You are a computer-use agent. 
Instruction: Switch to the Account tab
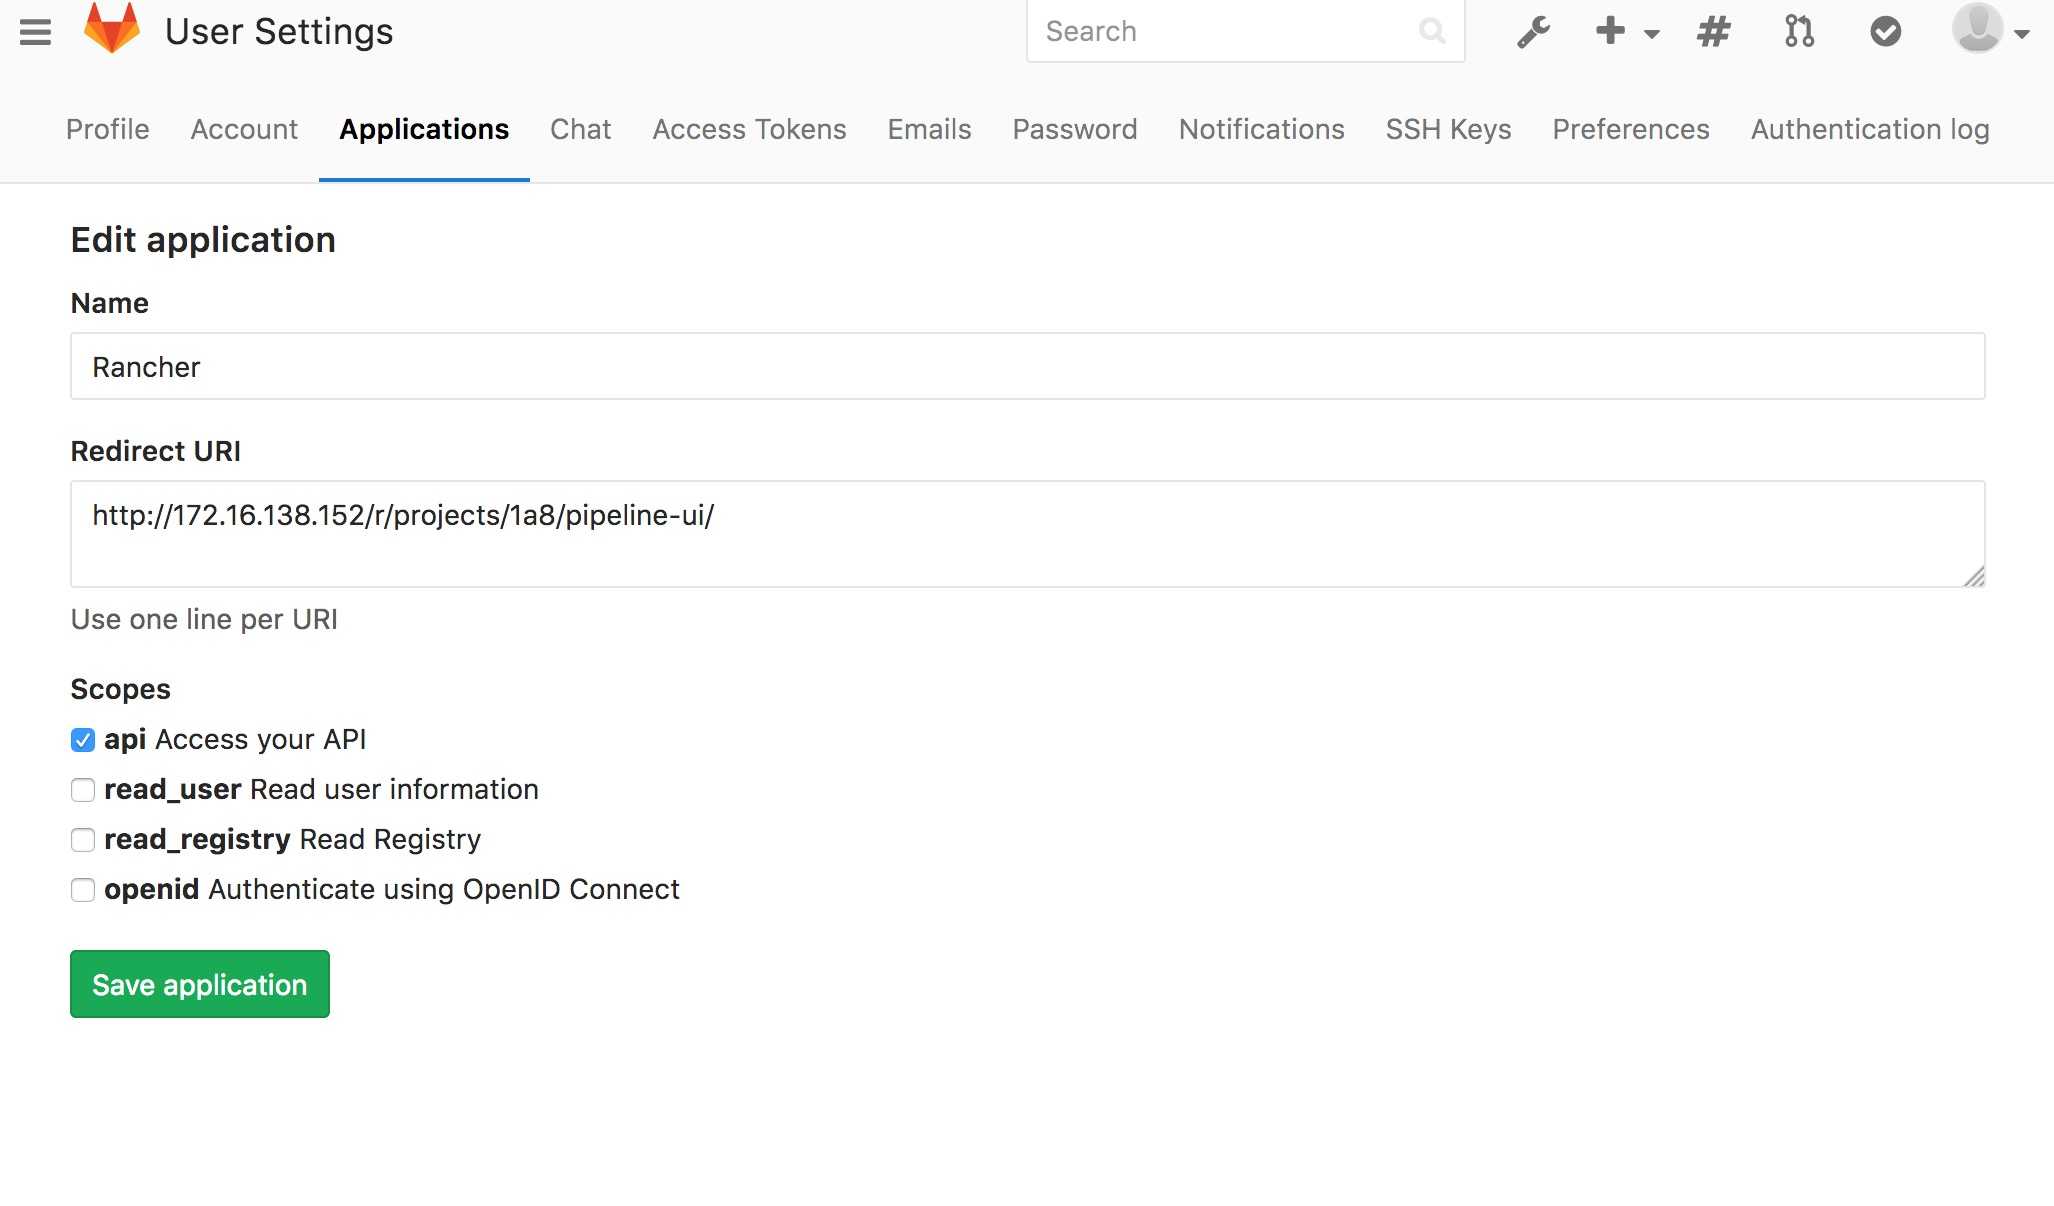pyautogui.click(x=244, y=129)
